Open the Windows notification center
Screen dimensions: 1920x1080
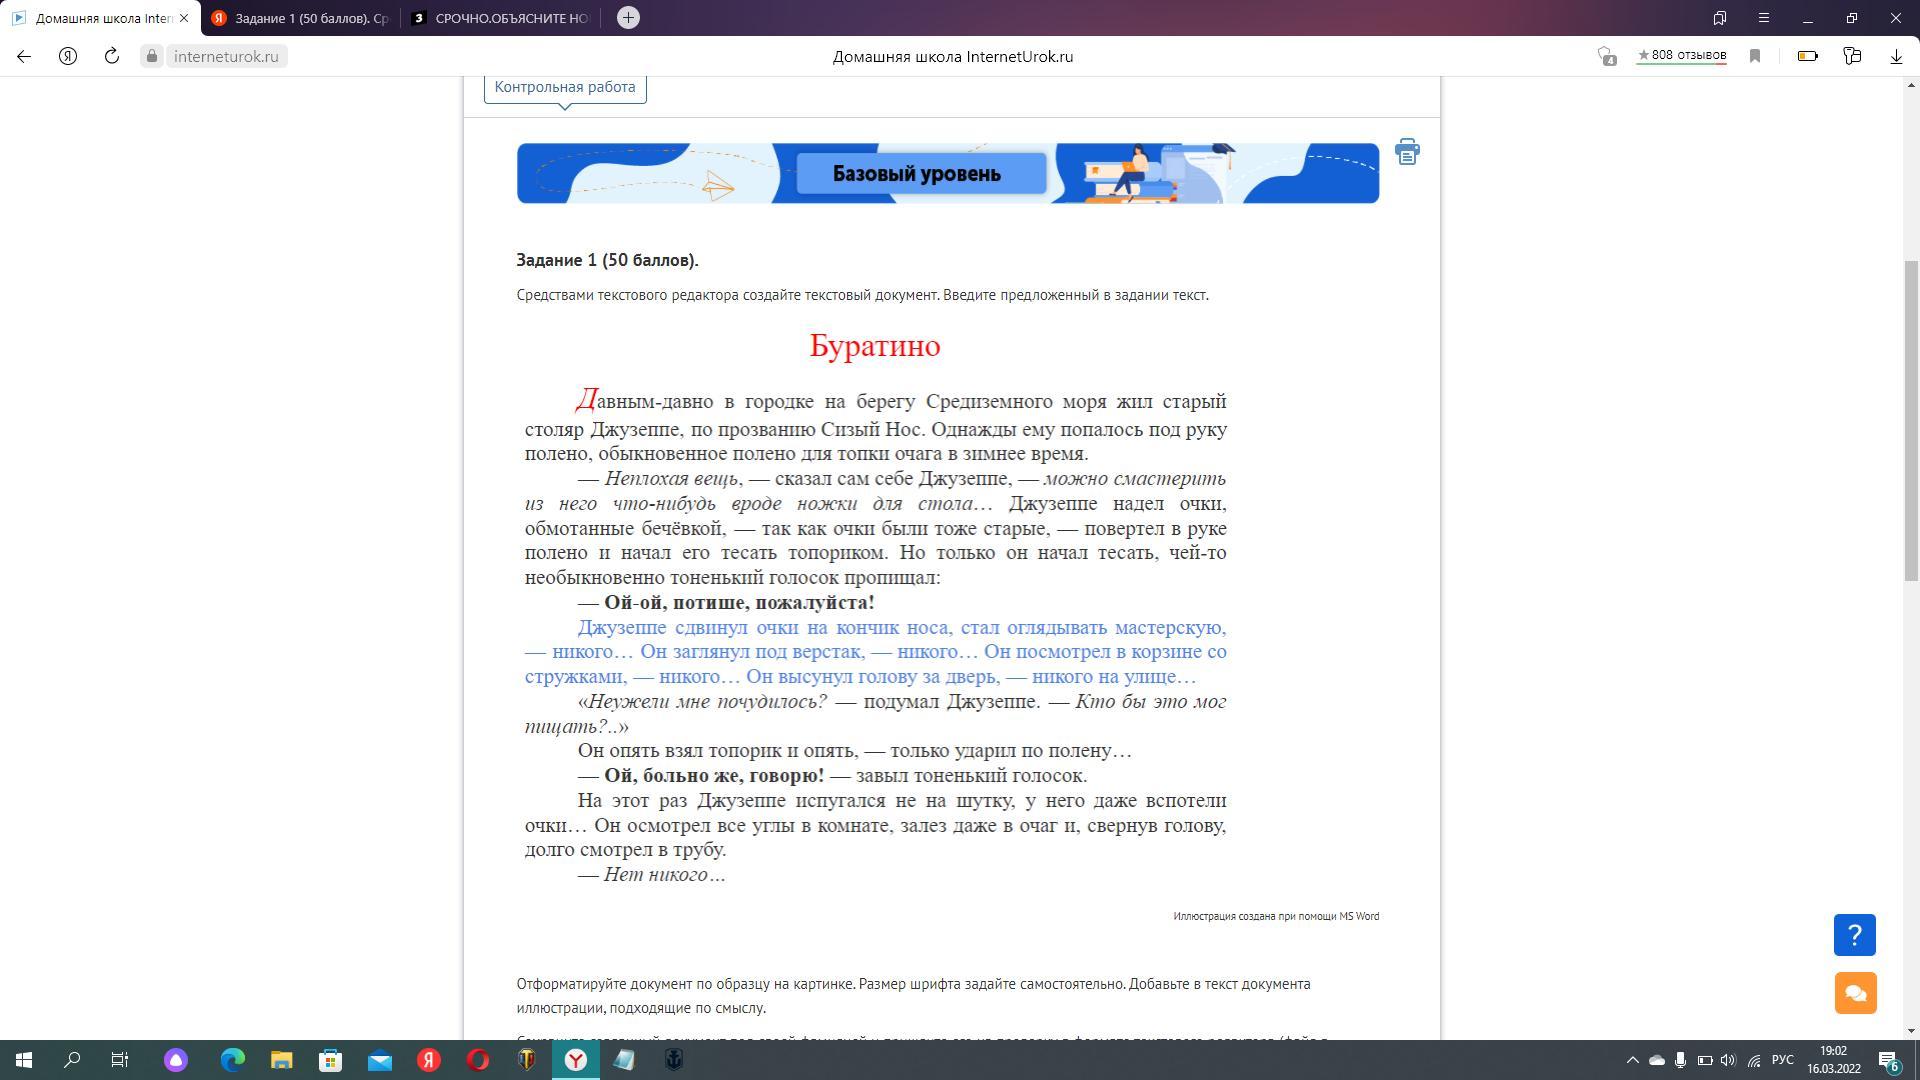point(1889,1060)
